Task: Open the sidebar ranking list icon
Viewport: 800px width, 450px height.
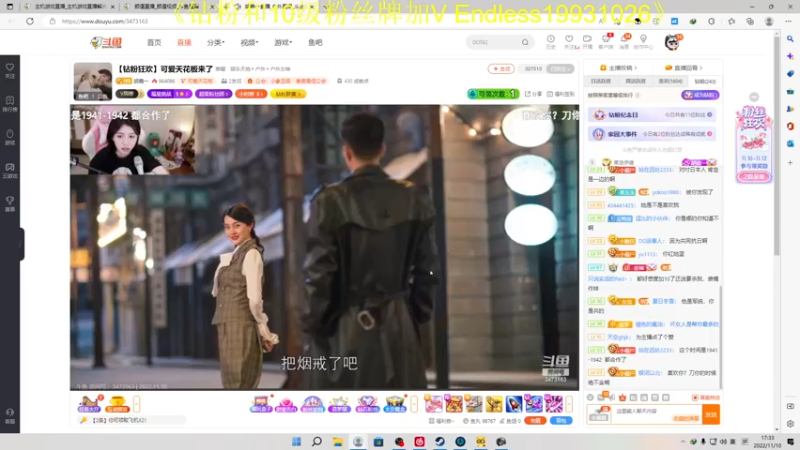Action: 10,104
